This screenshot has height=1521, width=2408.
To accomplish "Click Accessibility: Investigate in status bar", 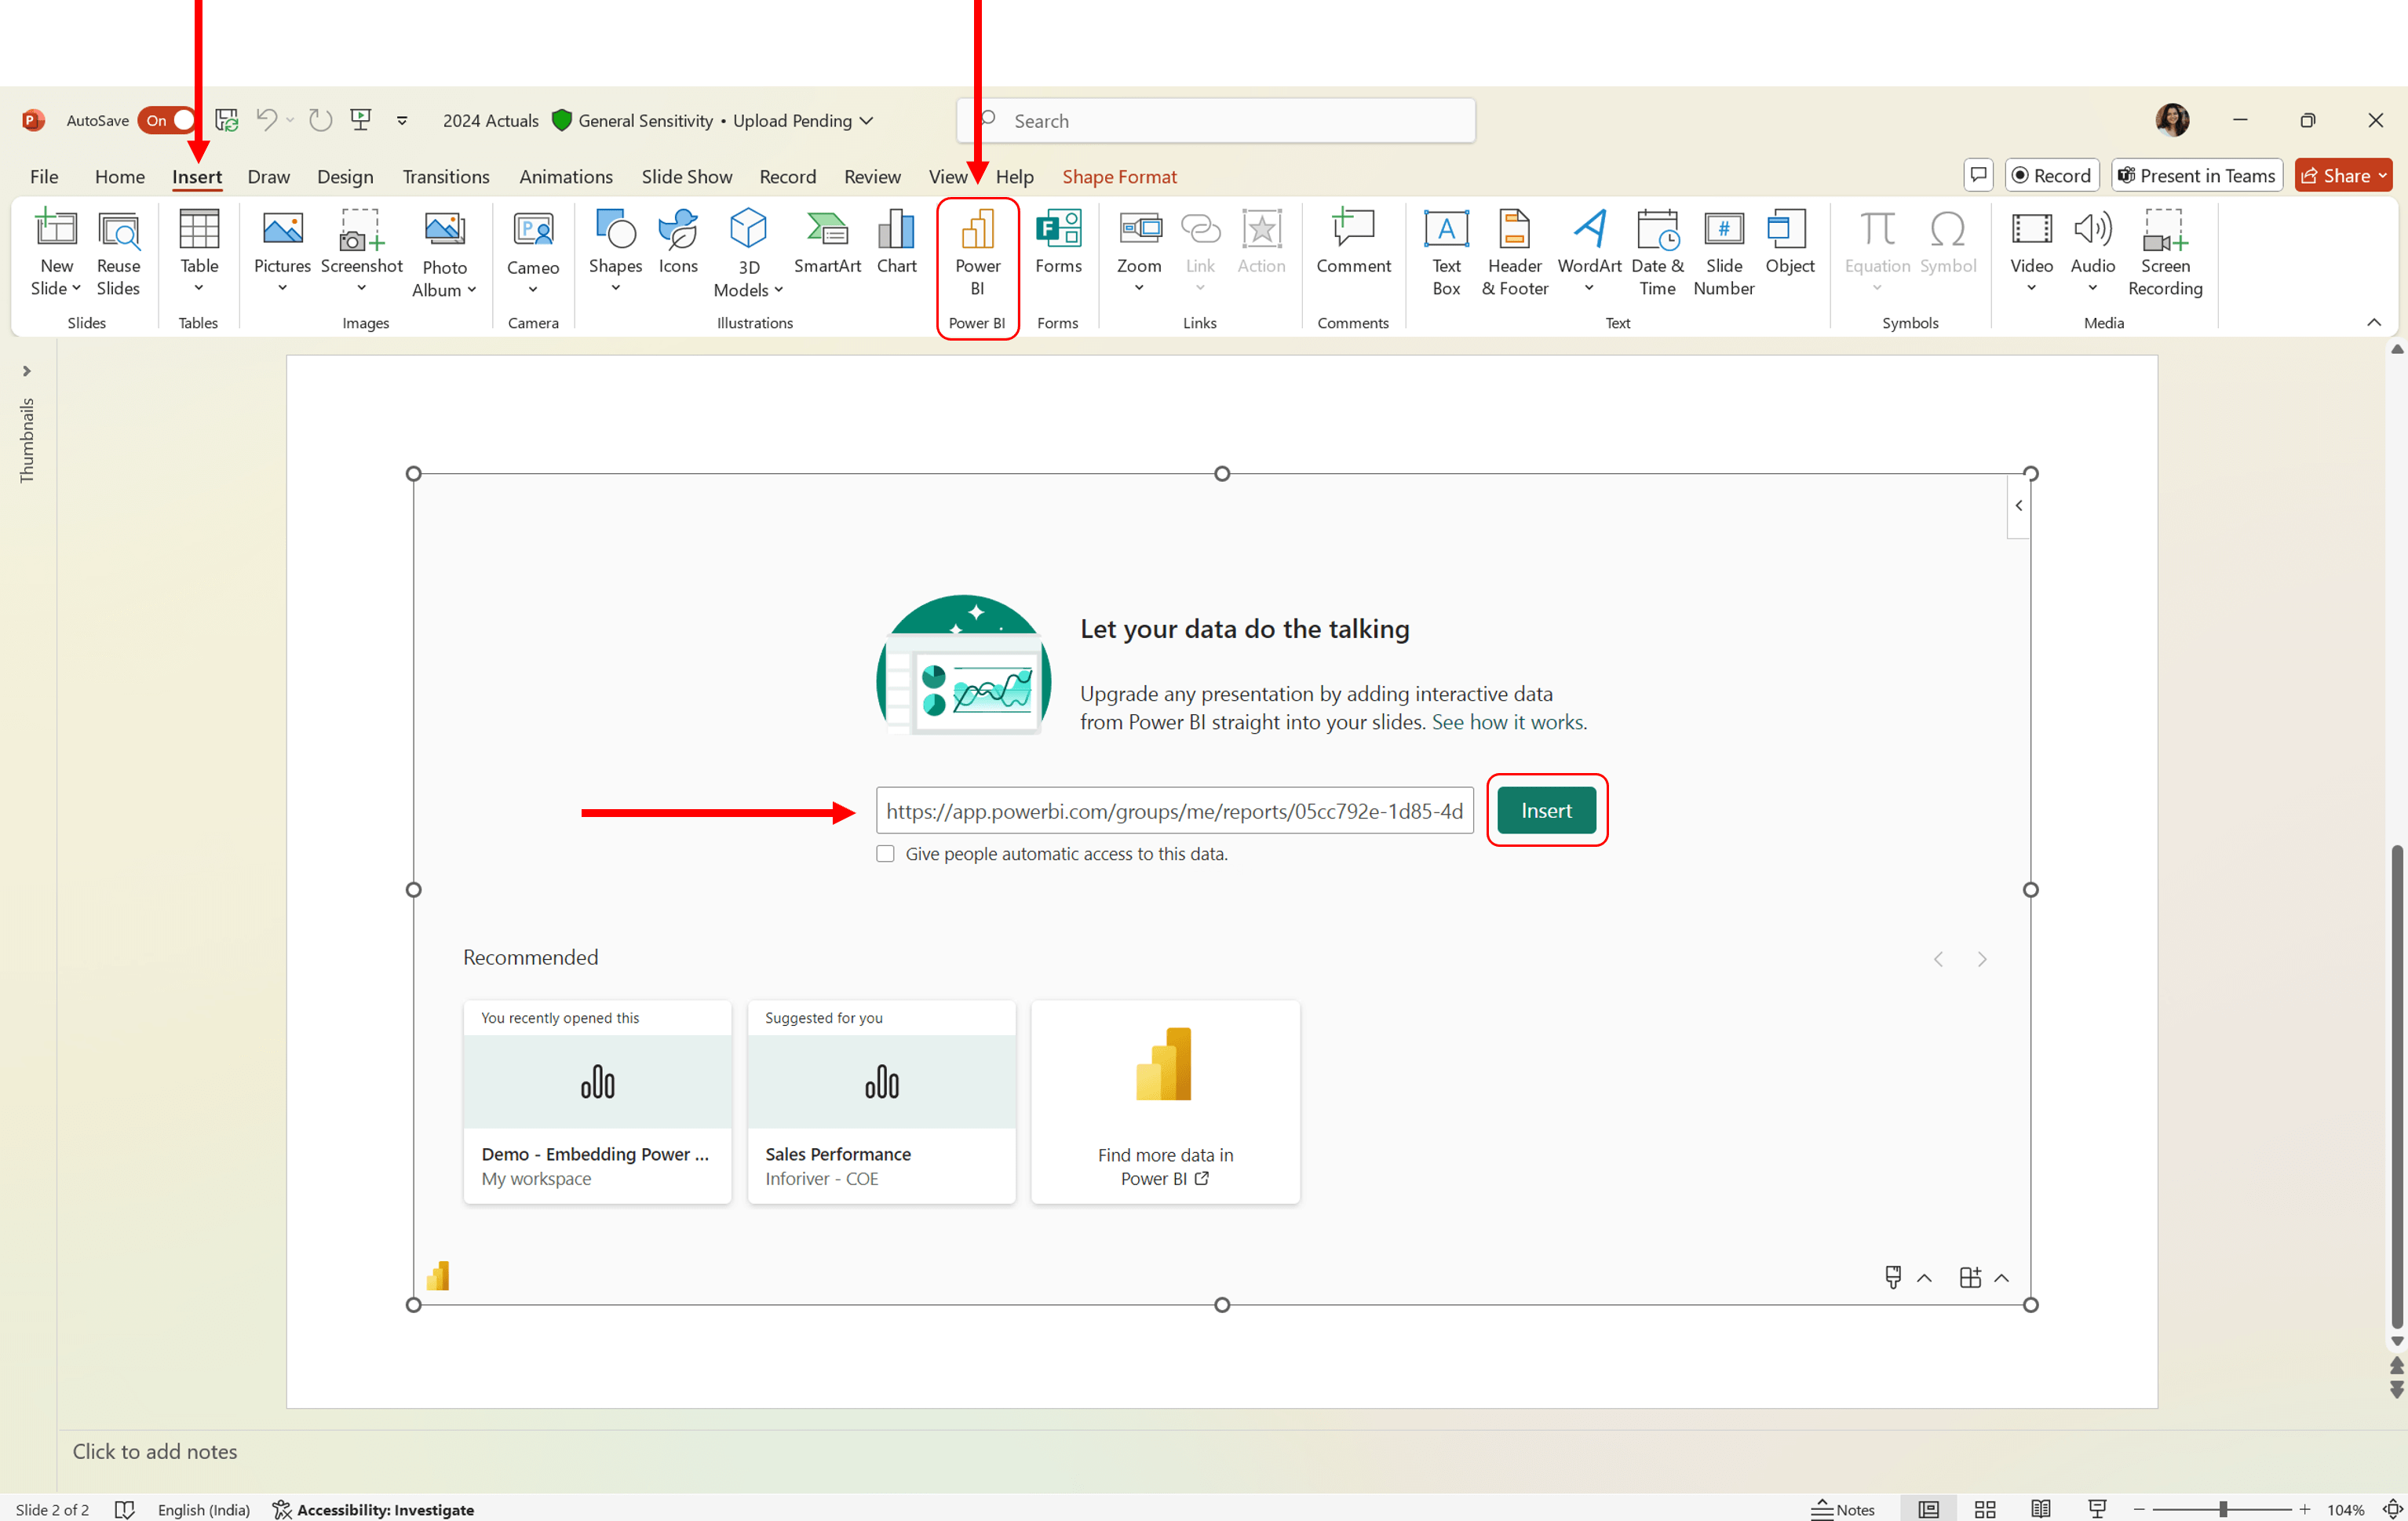I will (x=373, y=1509).
